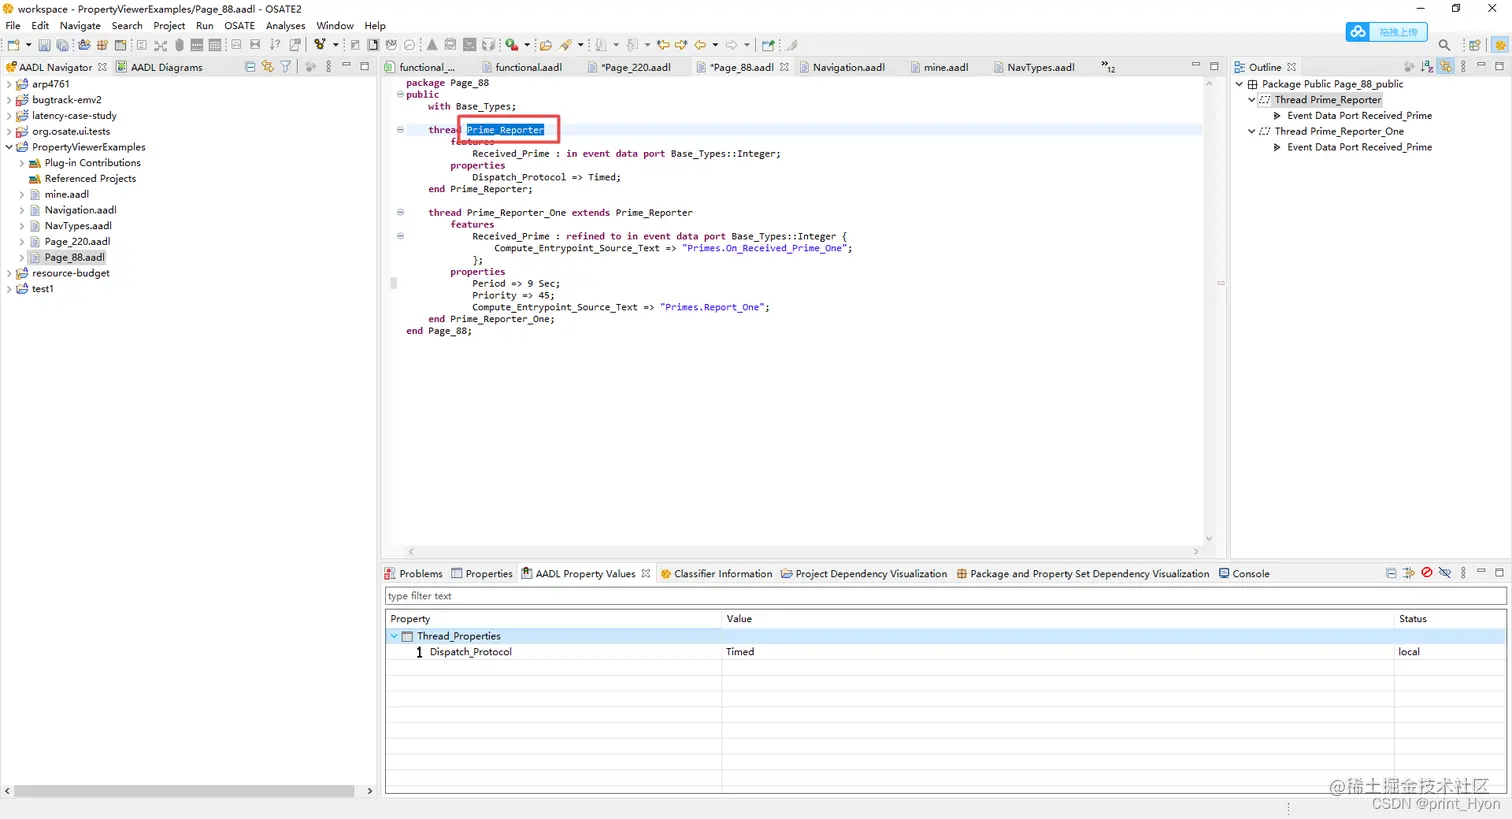Switch to the Classifier Information tab
The height and width of the screenshot is (819, 1512).
coord(716,573)
